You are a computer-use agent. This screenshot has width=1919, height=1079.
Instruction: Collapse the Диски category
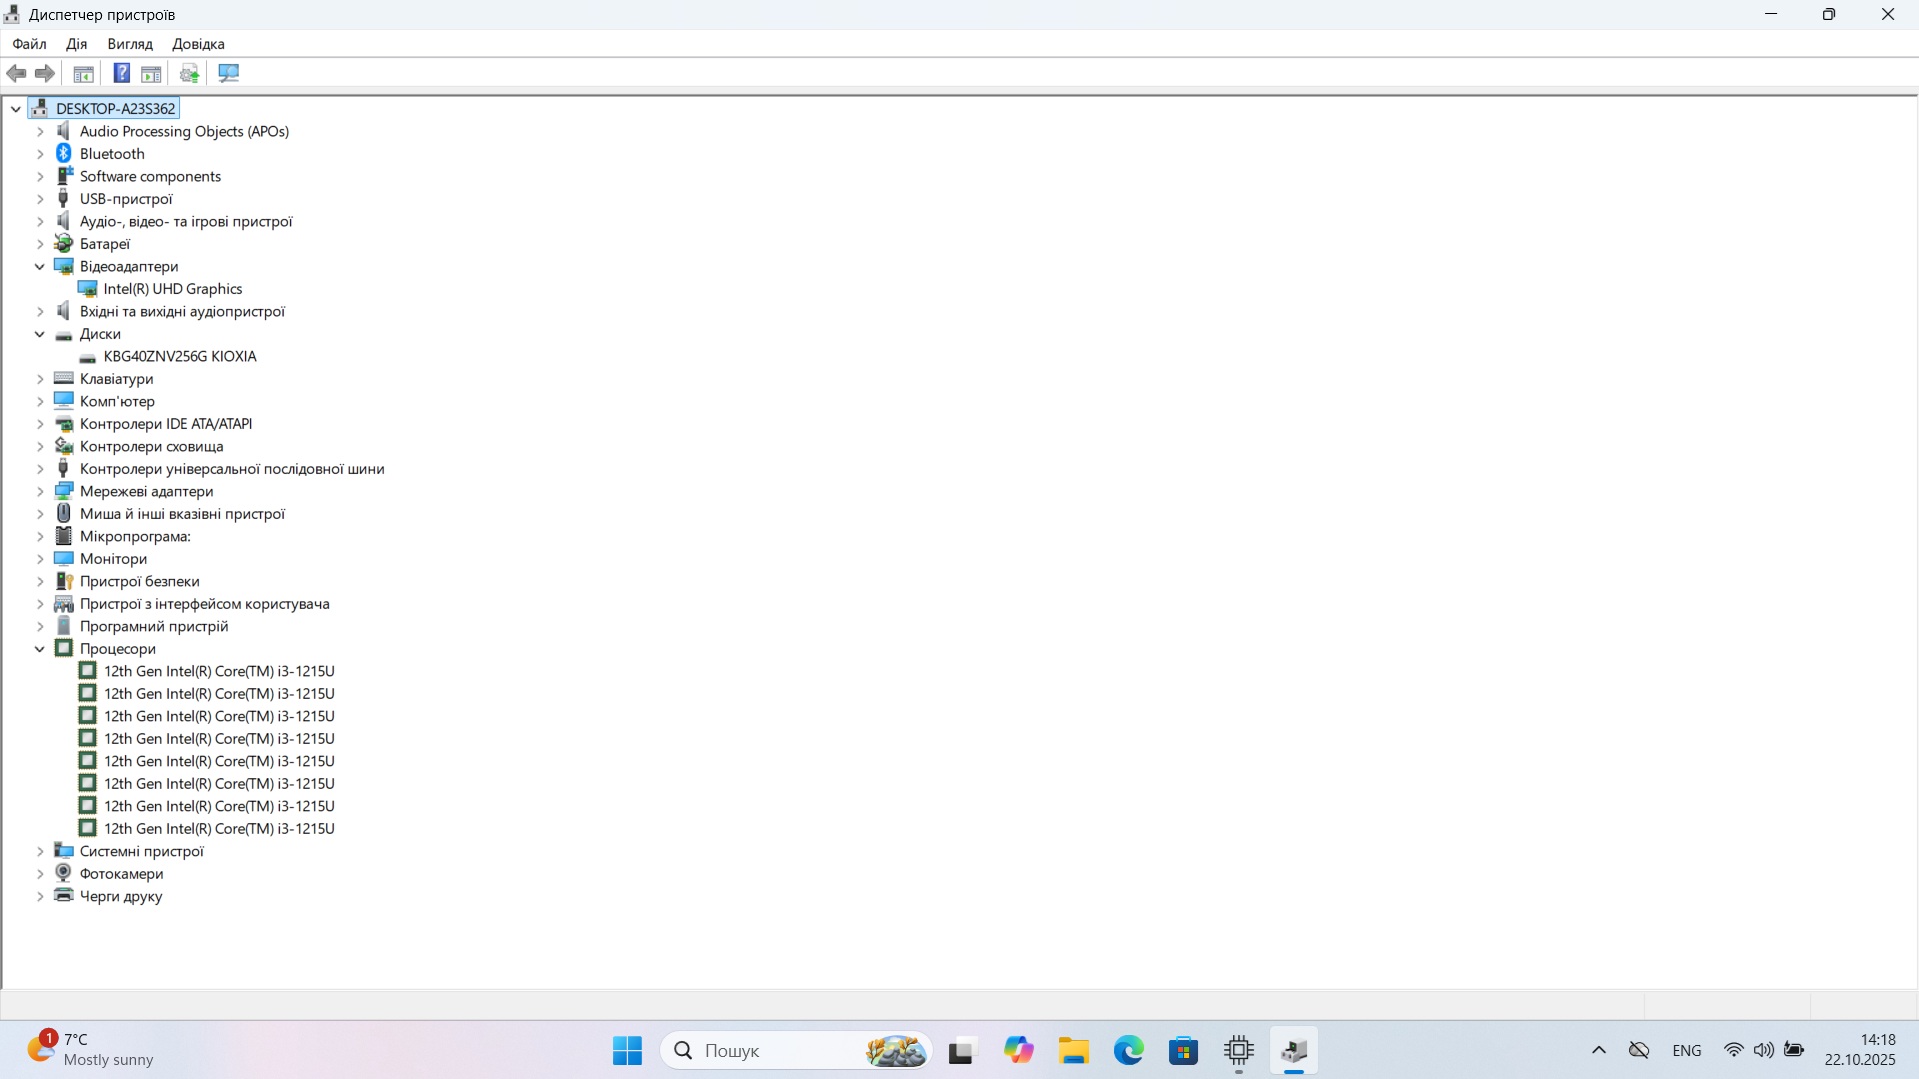(40, 334)
